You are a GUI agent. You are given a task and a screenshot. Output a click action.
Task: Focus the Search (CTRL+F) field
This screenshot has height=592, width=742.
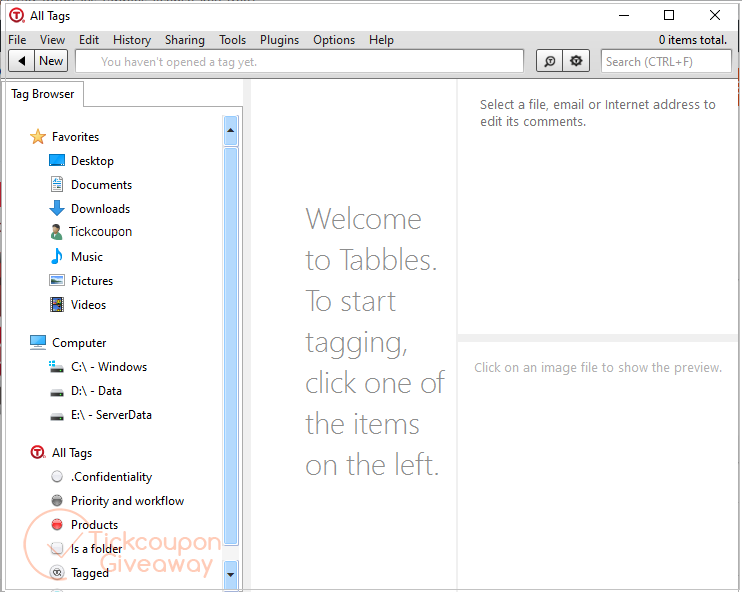tap(666, 62)
